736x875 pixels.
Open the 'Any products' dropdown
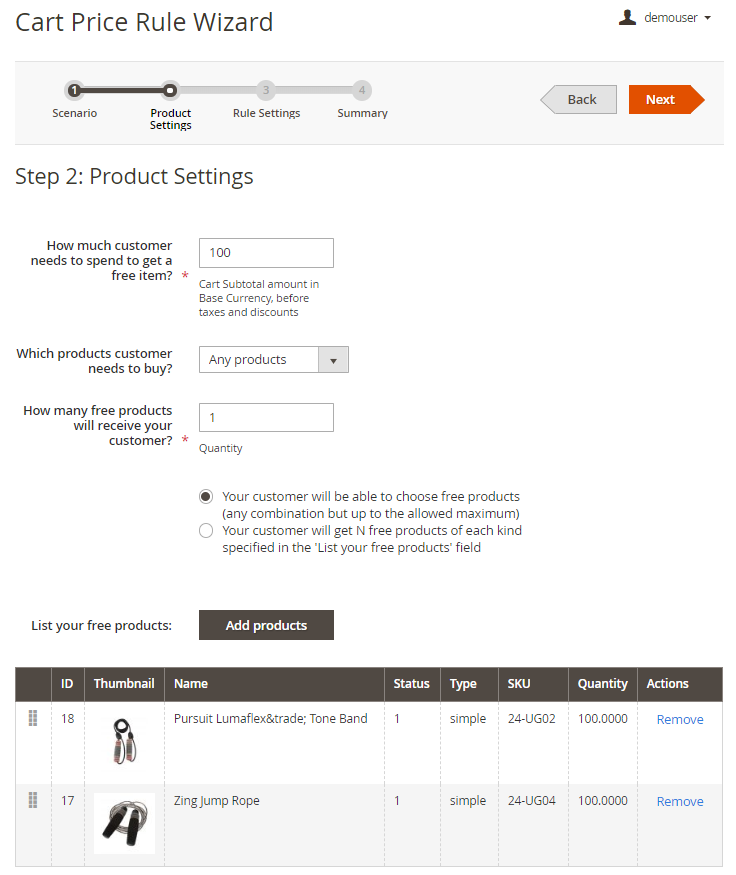click(259, 360)
